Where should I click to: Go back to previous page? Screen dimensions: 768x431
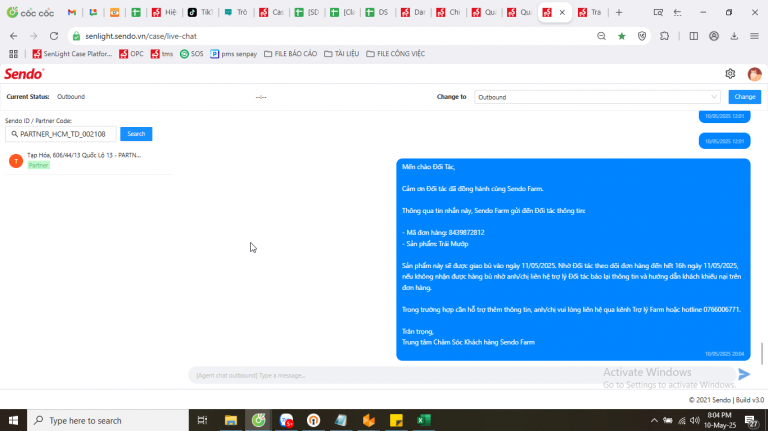tap(13, 36)
